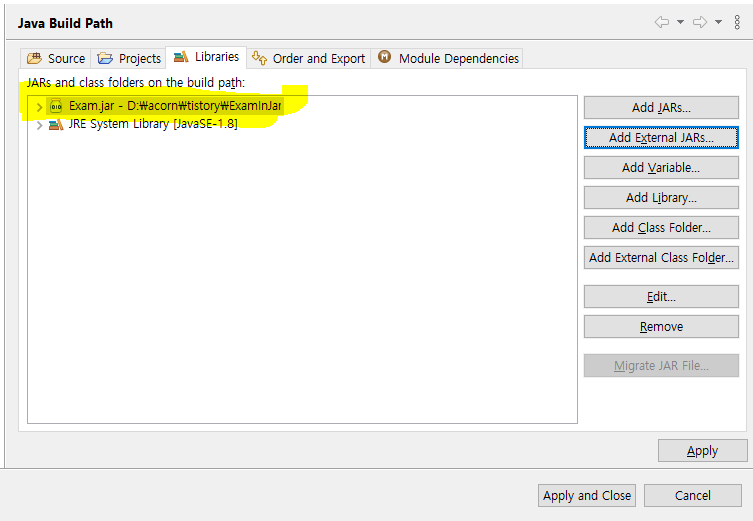Click the Add Variable... button

pyautogui.click(x=661, y=168)
